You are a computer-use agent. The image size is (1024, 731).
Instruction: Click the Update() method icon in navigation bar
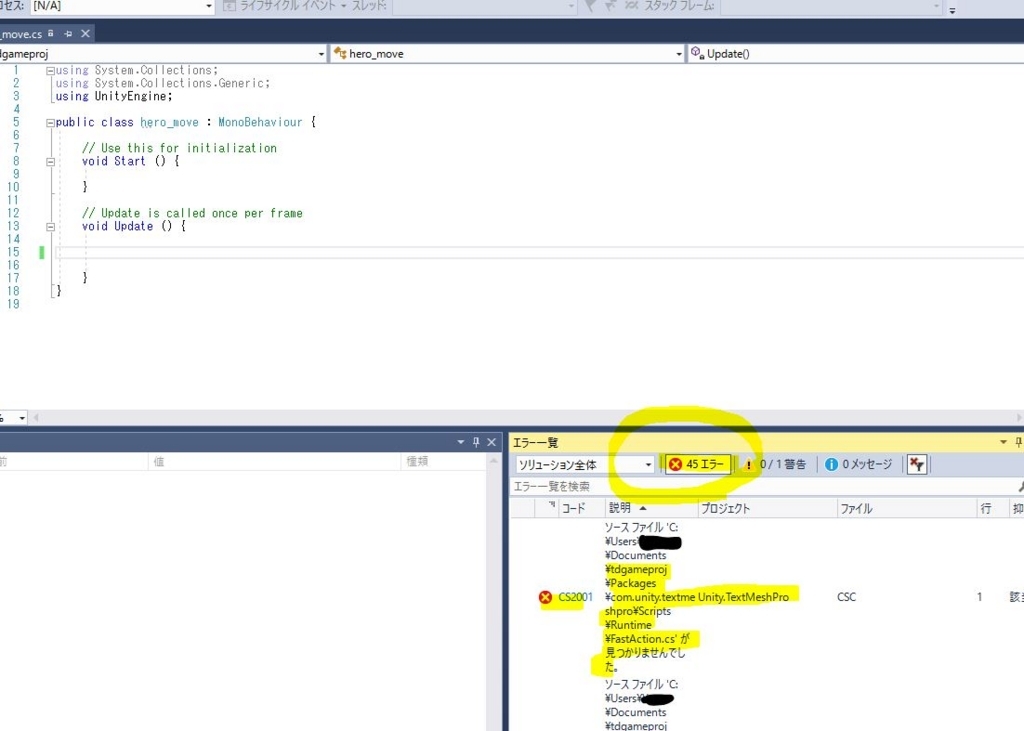coord(697,53)
